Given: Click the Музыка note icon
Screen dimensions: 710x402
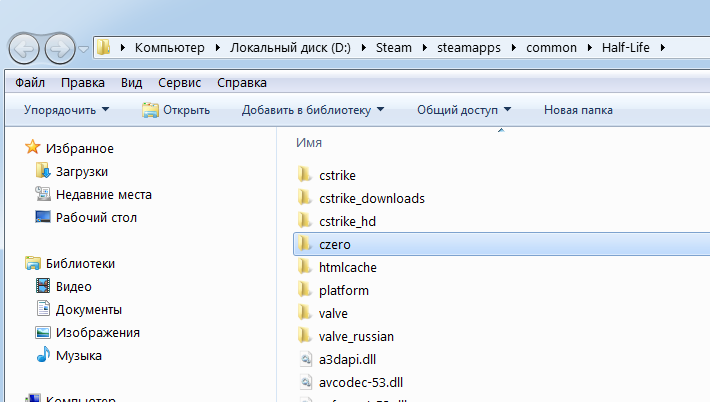Looking at the screenshot, I should click(x=43, y=354).
